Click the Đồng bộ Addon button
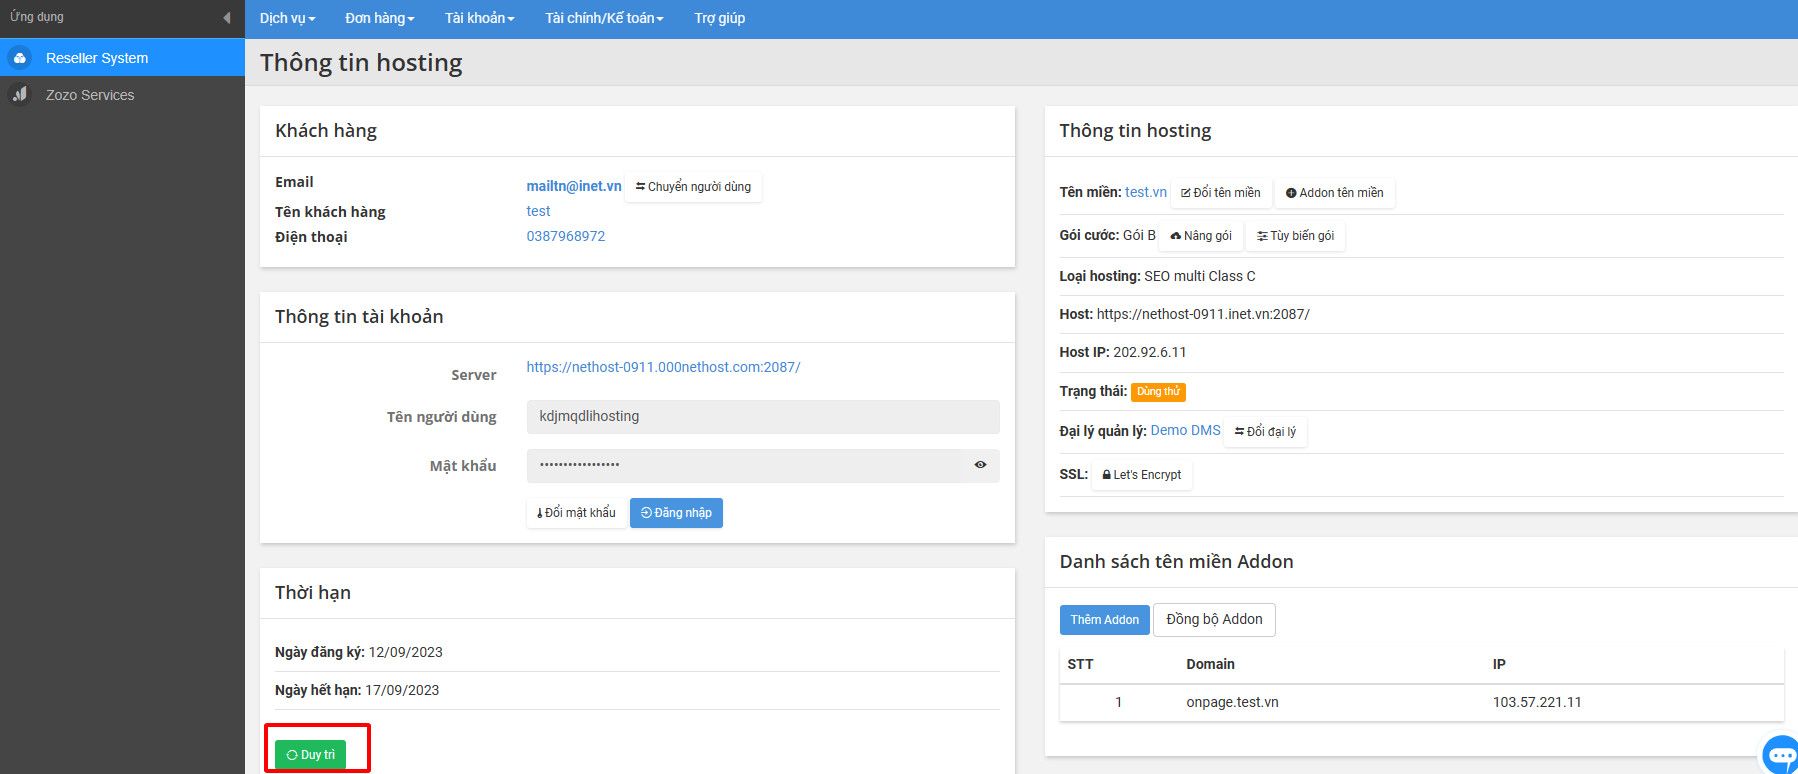This screenshot has height=774, width=1798. tap(1214, 620)
